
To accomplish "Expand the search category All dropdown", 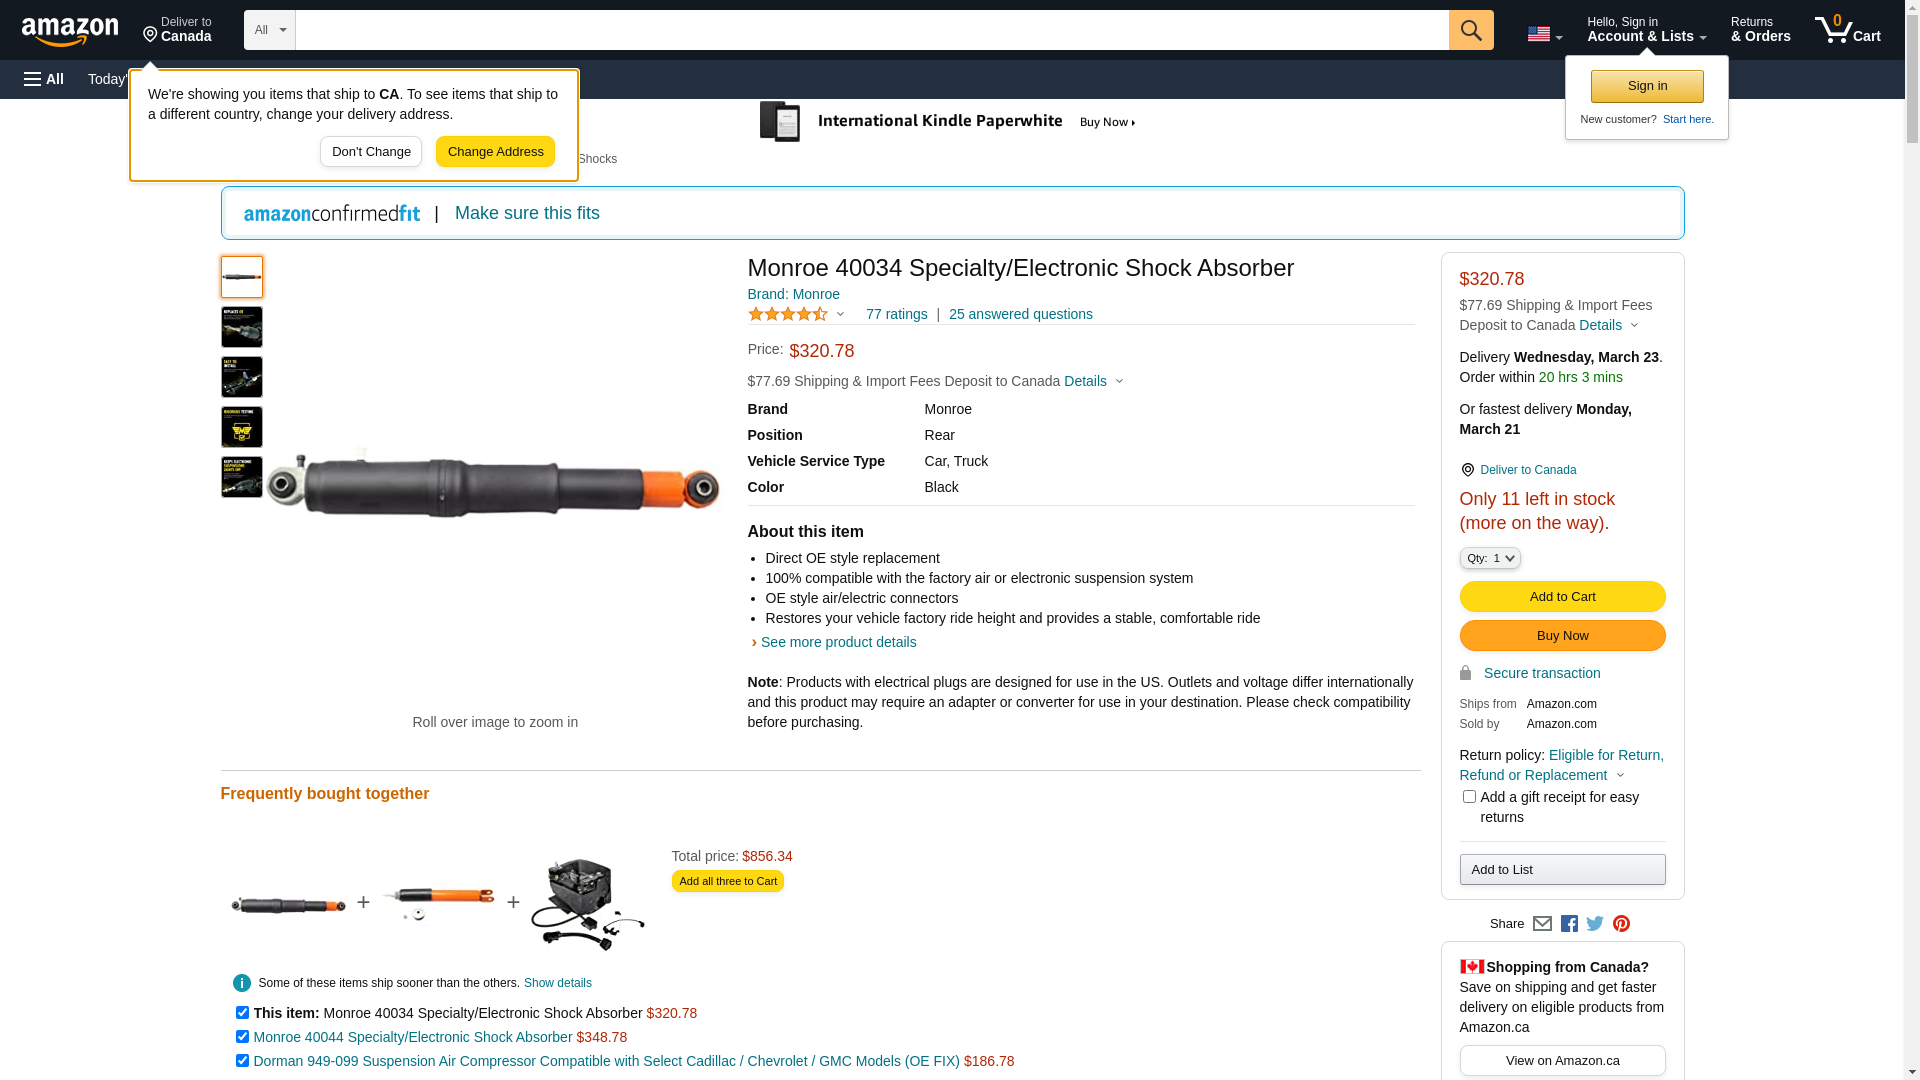I will click(270, 30).
